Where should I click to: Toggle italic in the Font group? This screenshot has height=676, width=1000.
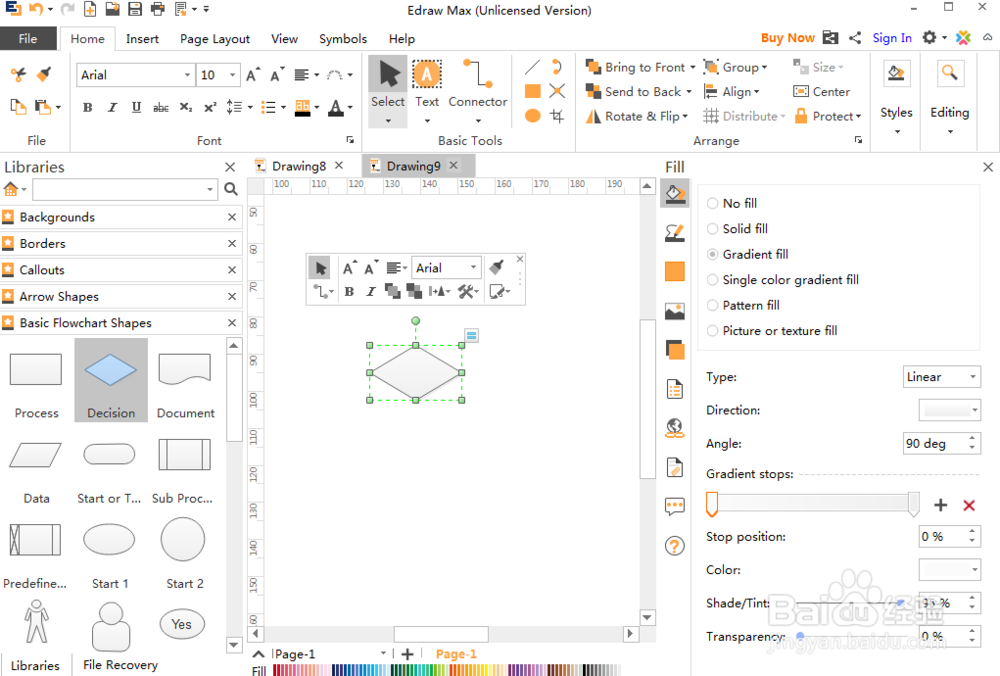click(112, 107)
